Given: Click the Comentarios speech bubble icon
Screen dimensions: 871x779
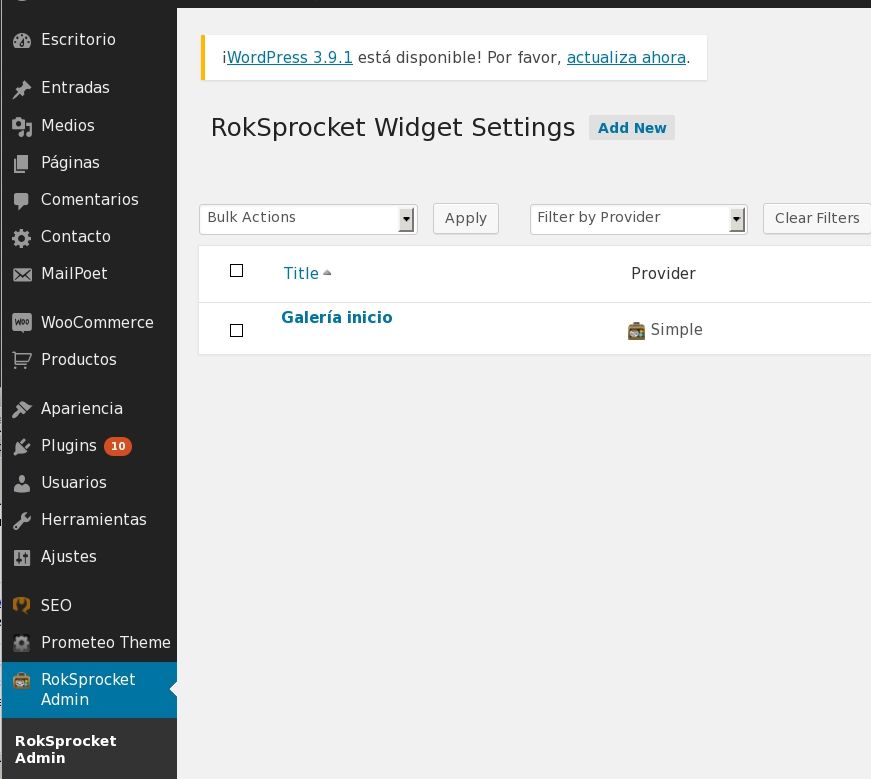Looking at the screenshot, I should (22, 201).
